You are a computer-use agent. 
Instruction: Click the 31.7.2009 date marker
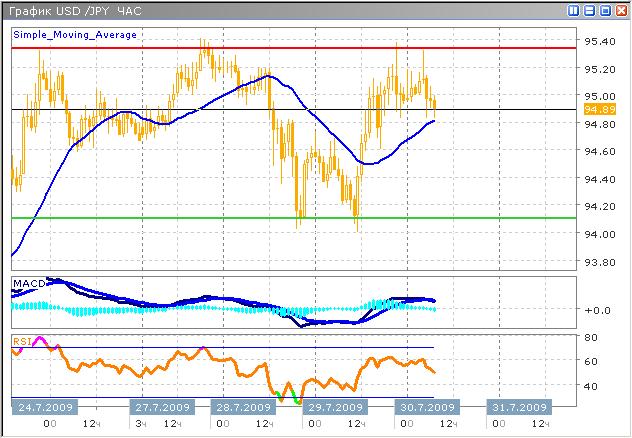[x=517, y=408]
